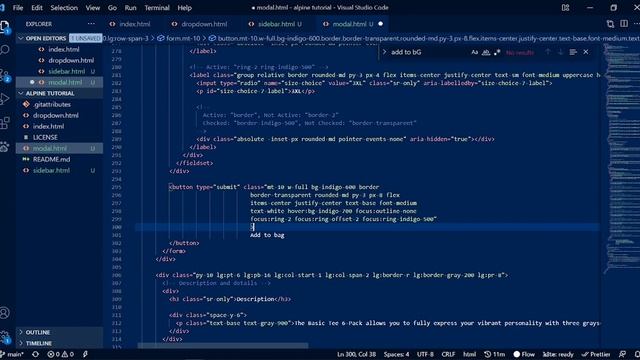This screenshot has width=640, height=360.
Task: Open the Search view in activity bar
Action: (x=5, y=50)
